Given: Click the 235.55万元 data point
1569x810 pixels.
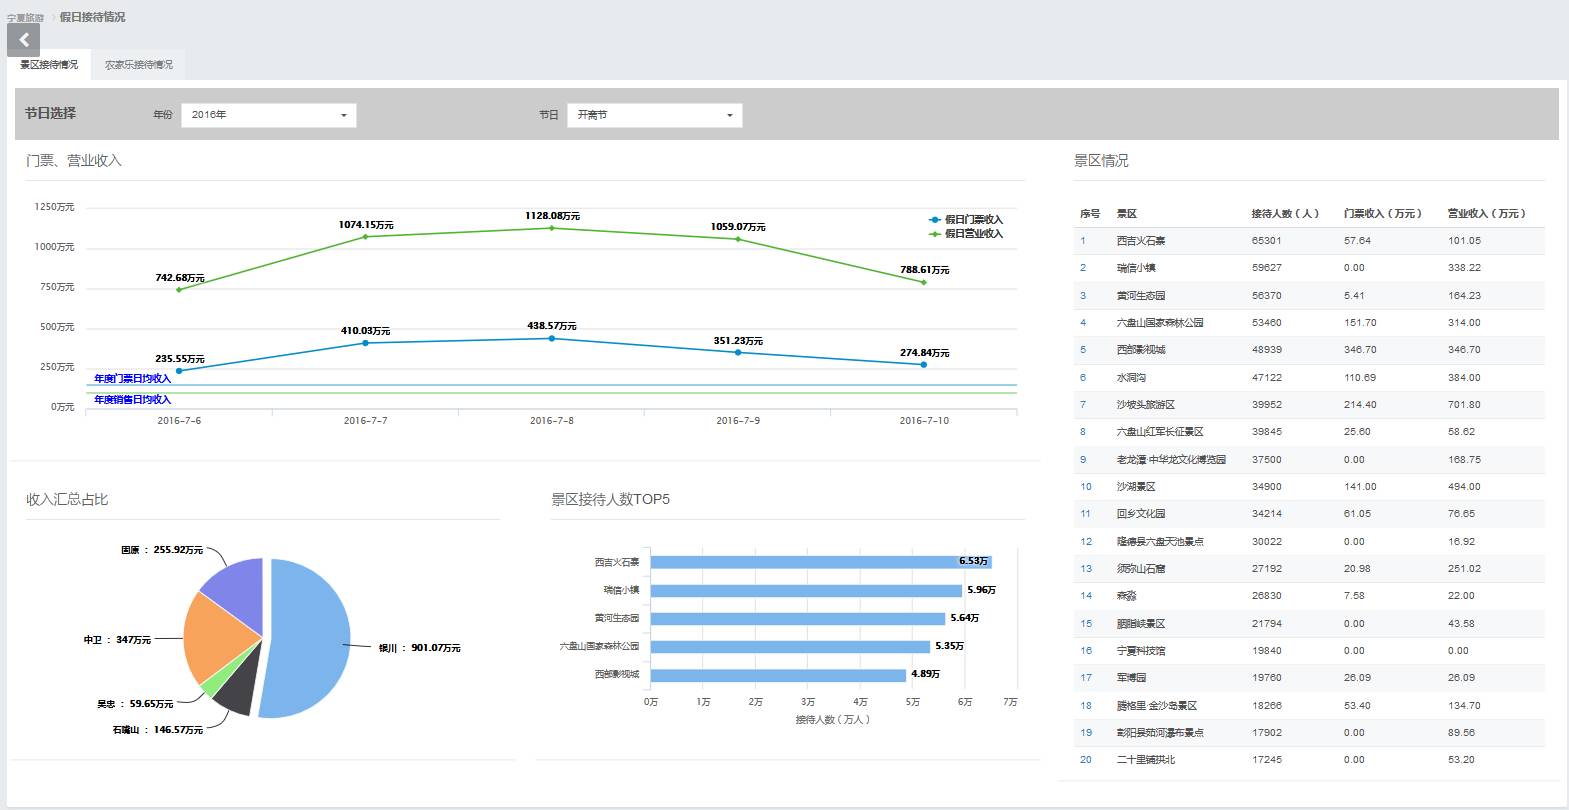Looking at the screenshot, I should (179, 371).
